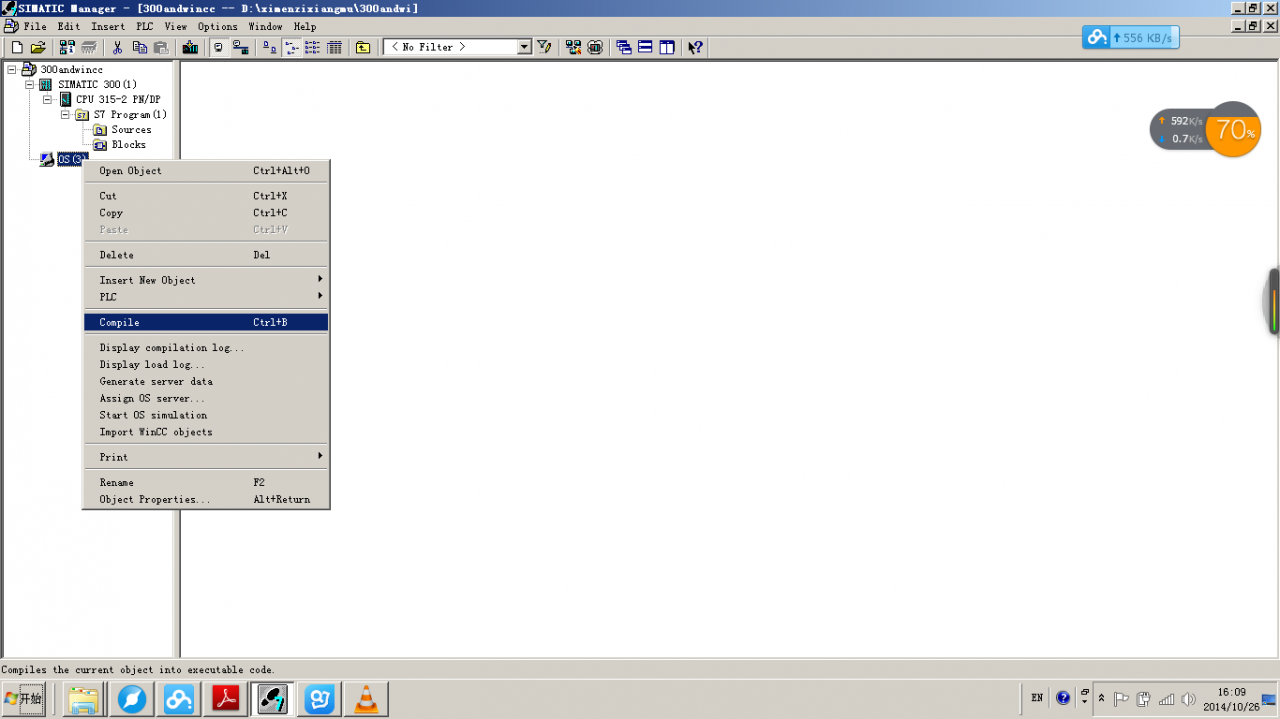Click the Up One Level folder icon

coord(363,47)
